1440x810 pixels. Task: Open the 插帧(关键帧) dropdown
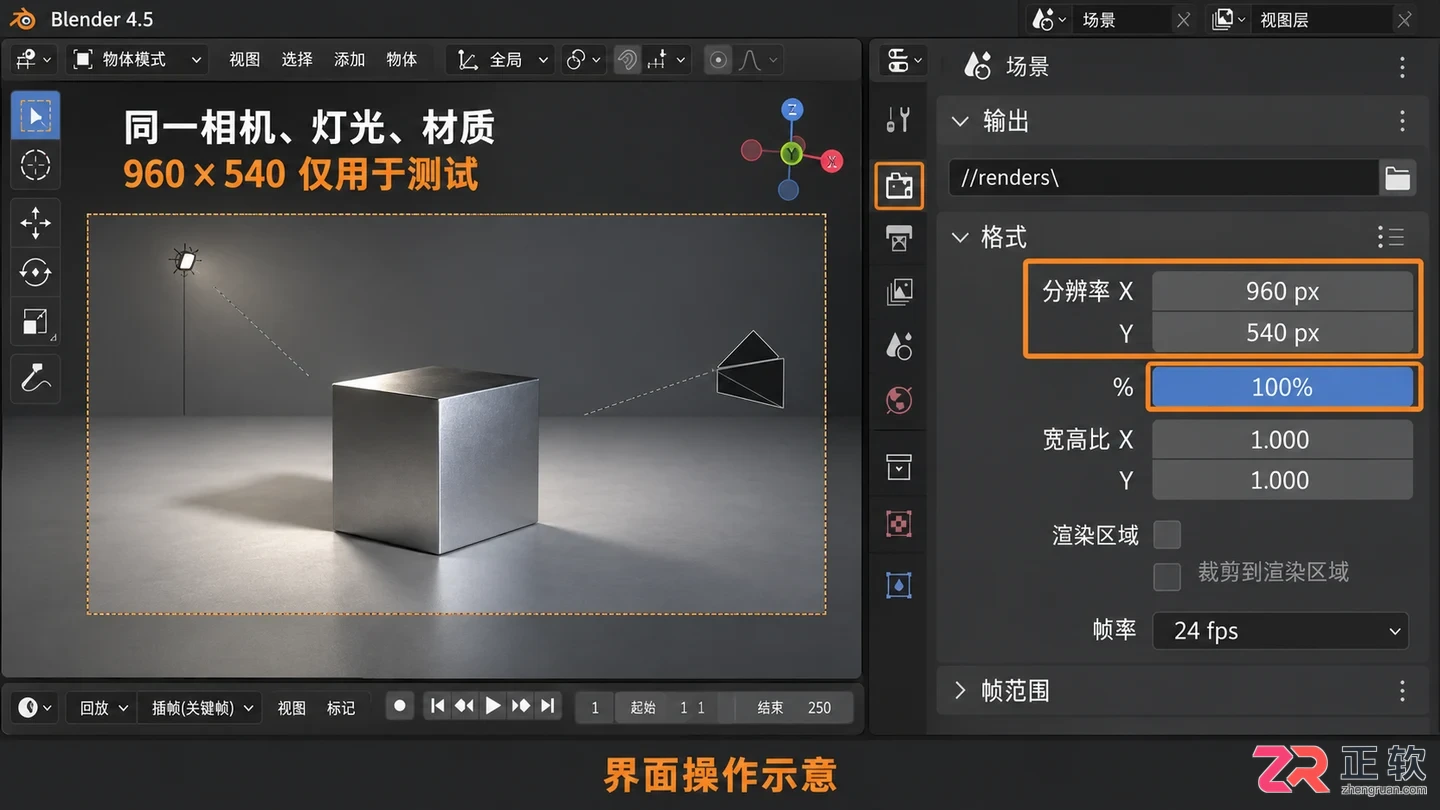(201, 707)
